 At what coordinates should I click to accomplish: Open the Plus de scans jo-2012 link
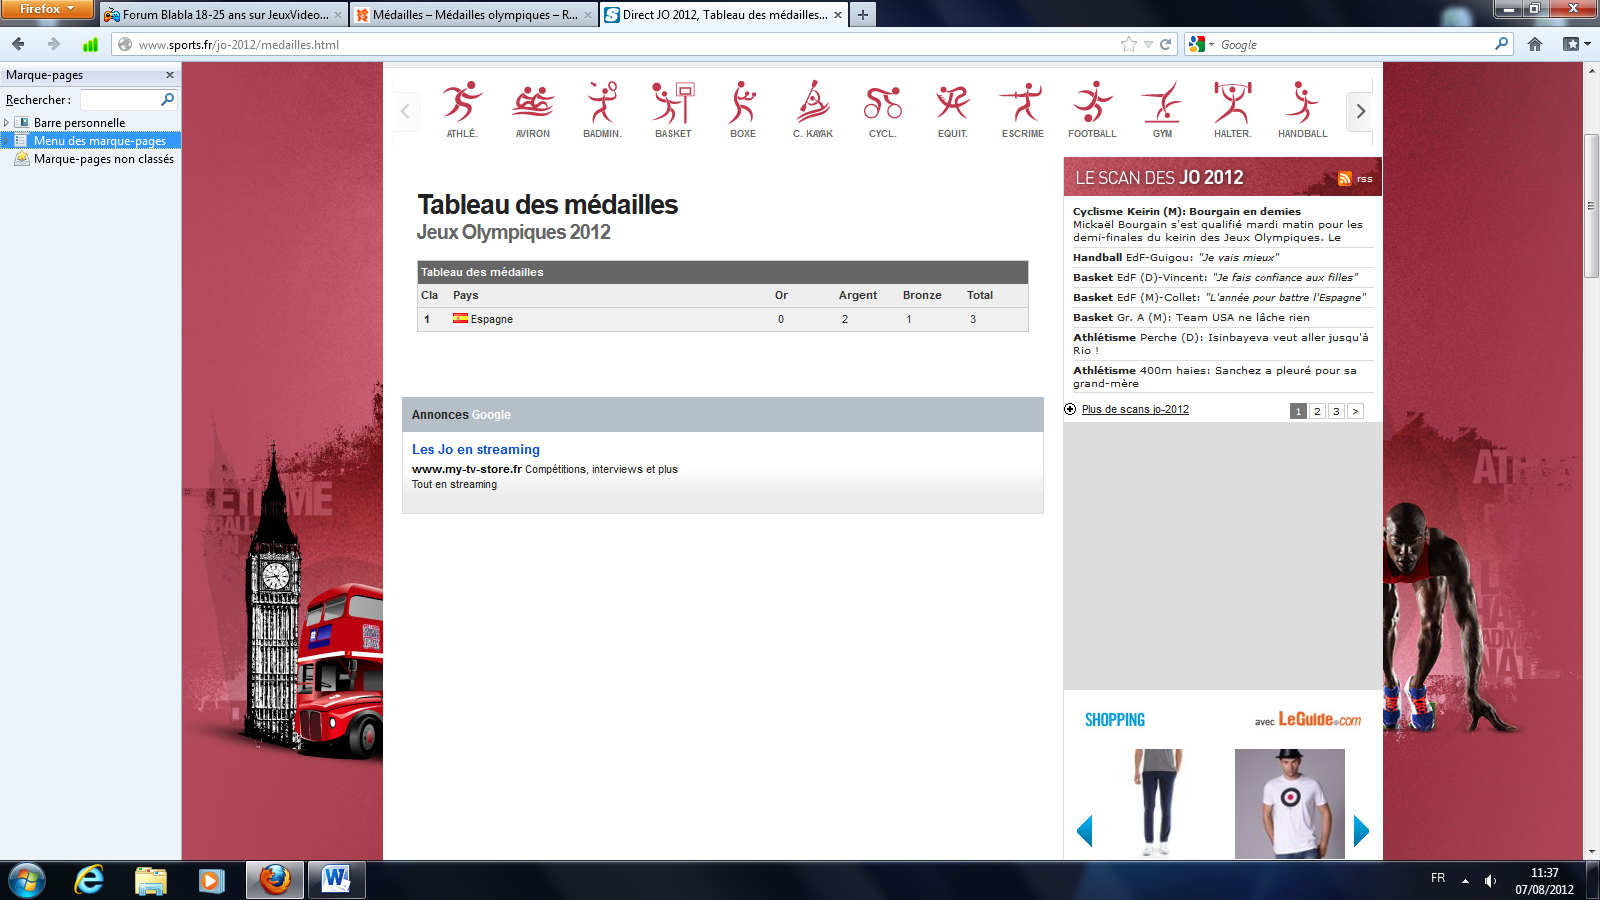1135,409
